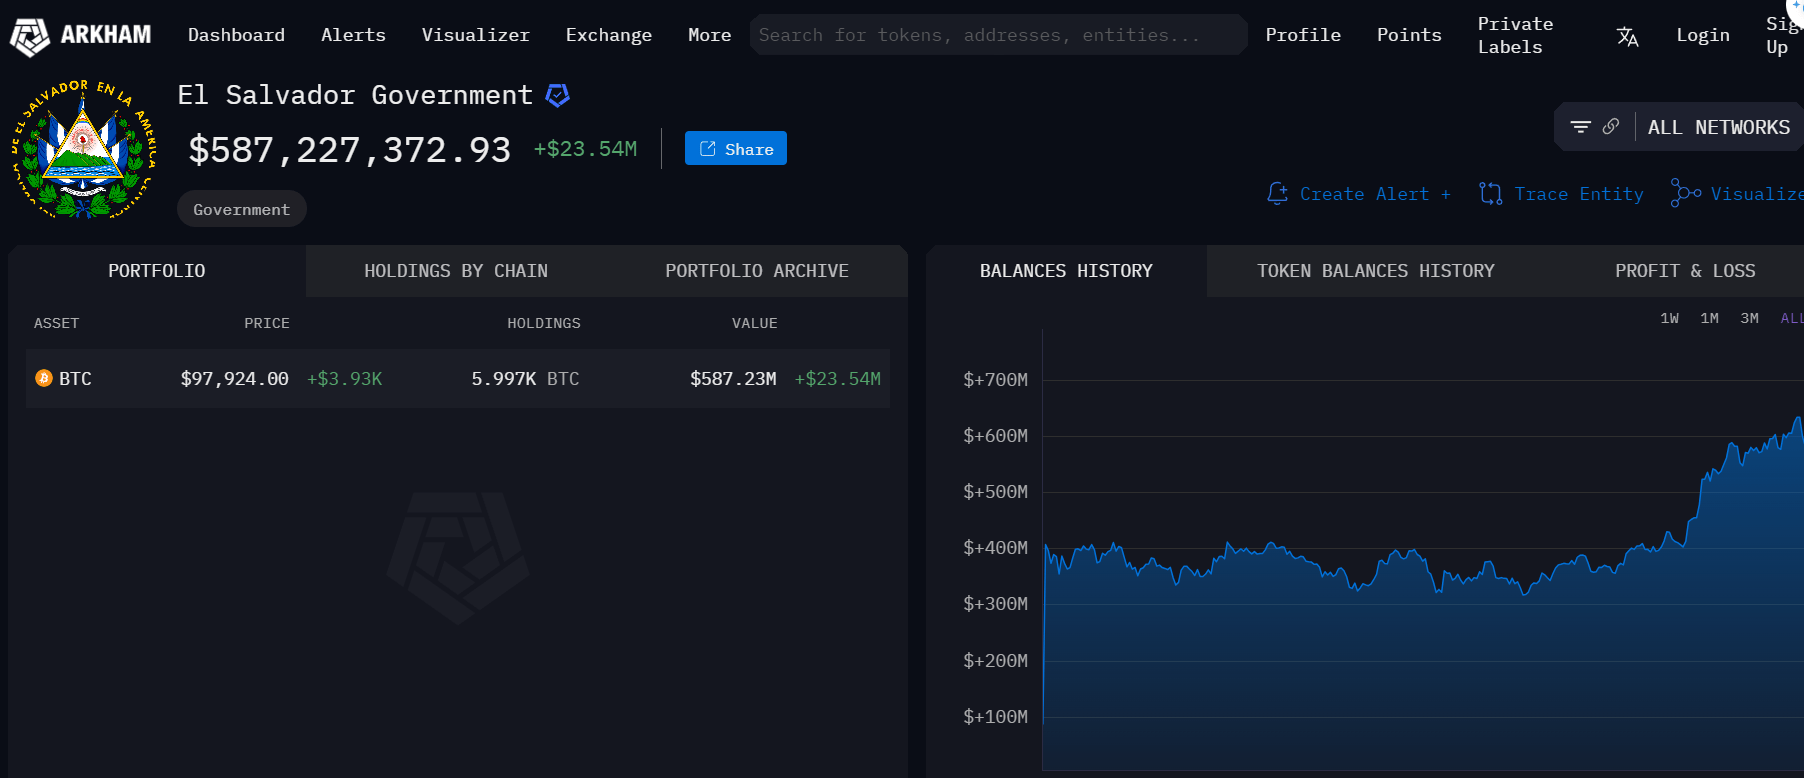
Task: Switch to the PORTFOLIO tab
Action: tap(157, 271)
